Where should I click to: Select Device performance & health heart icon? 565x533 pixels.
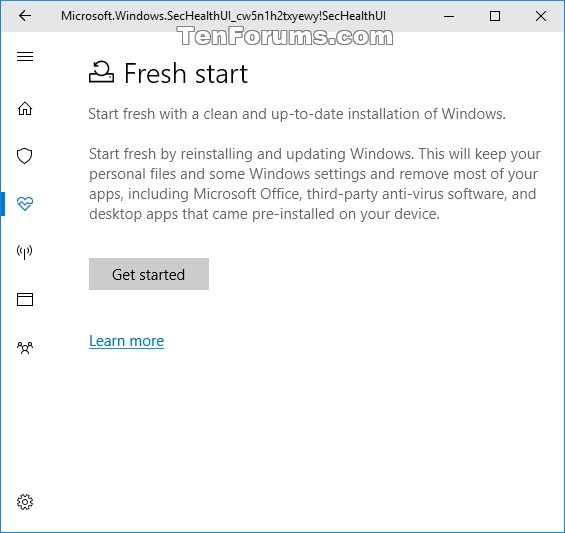click(25, 204)
